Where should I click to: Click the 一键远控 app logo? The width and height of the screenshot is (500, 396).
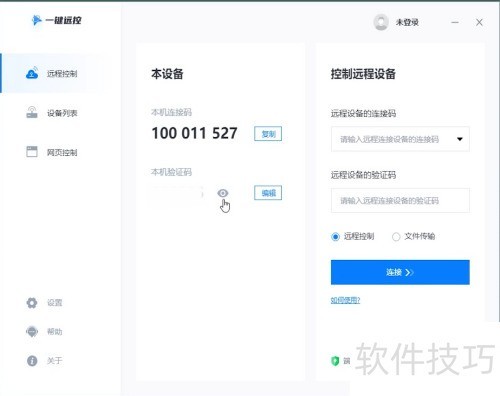pyautogui.click(x=56, y=20)
